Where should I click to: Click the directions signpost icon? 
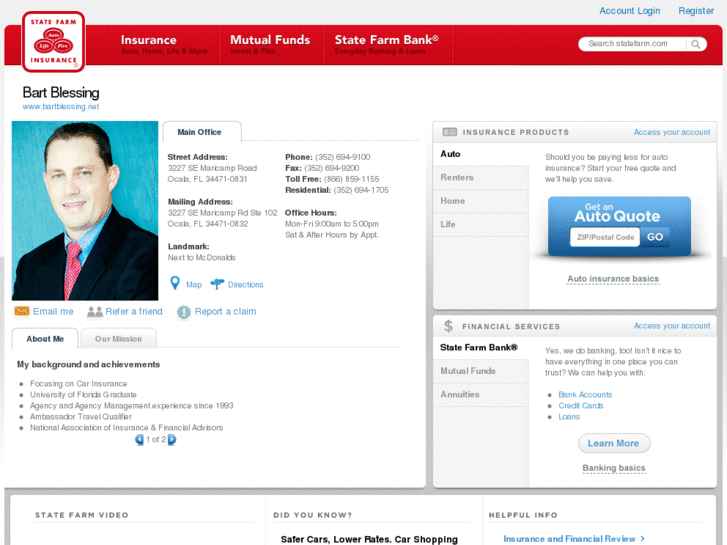click(217, 284)
